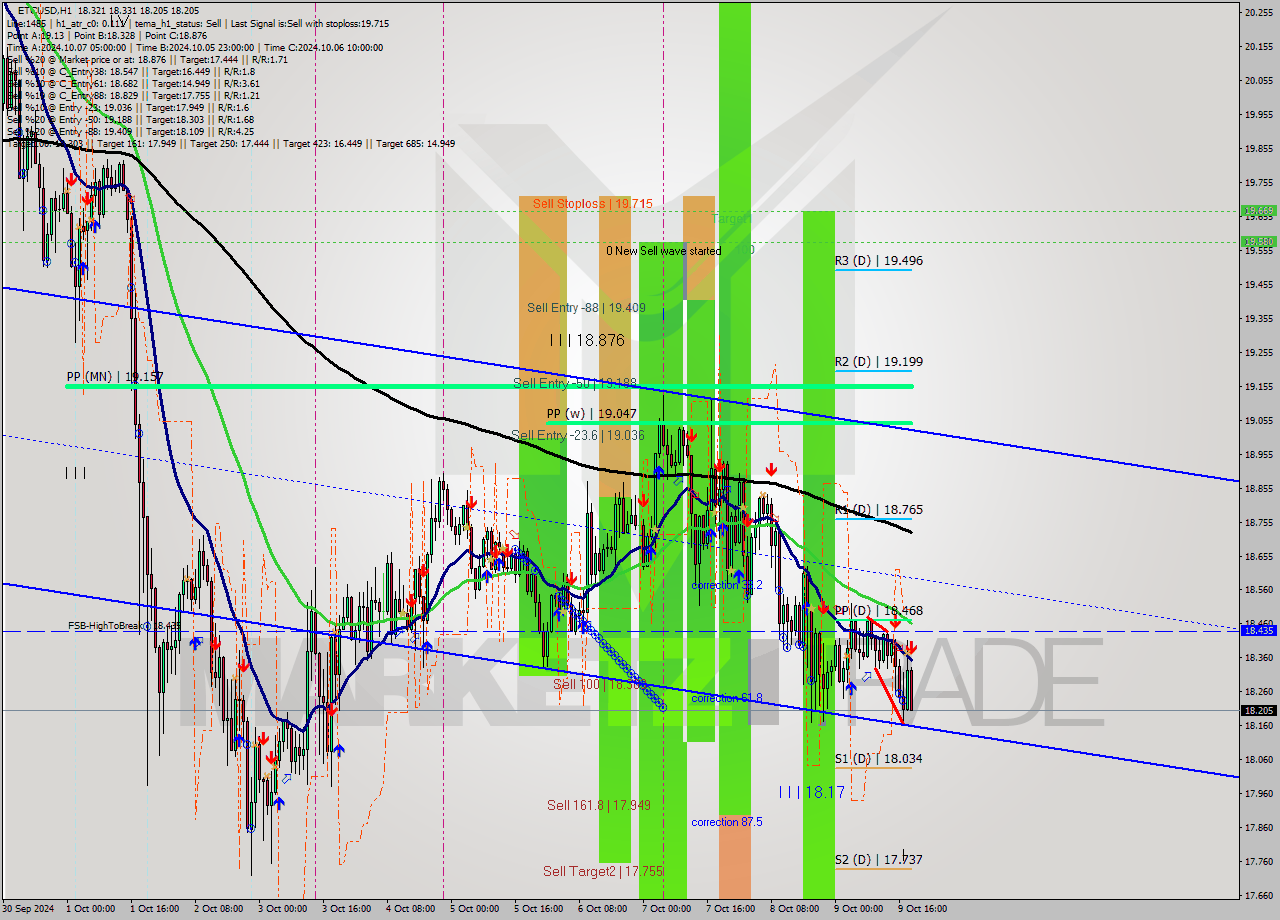Click the 'R3 (D) | 19.496' pivot label
The width and height of the screenshot is (1280, 920).
pyautogui.click(x=879, y=261)
